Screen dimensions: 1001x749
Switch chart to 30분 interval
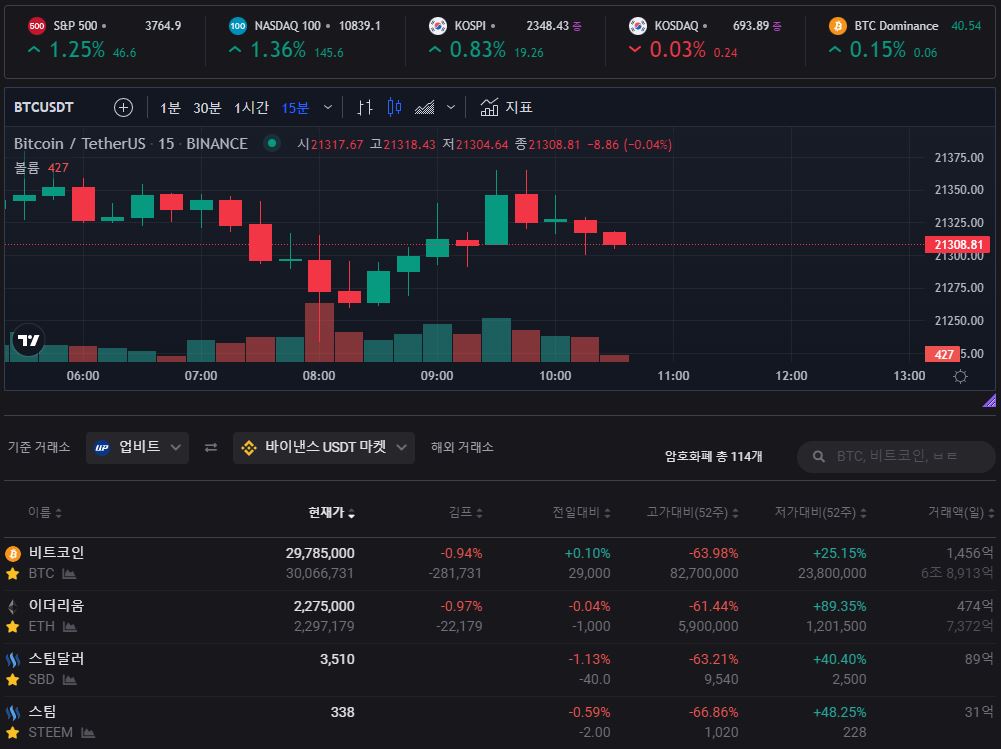click(207, 108)
